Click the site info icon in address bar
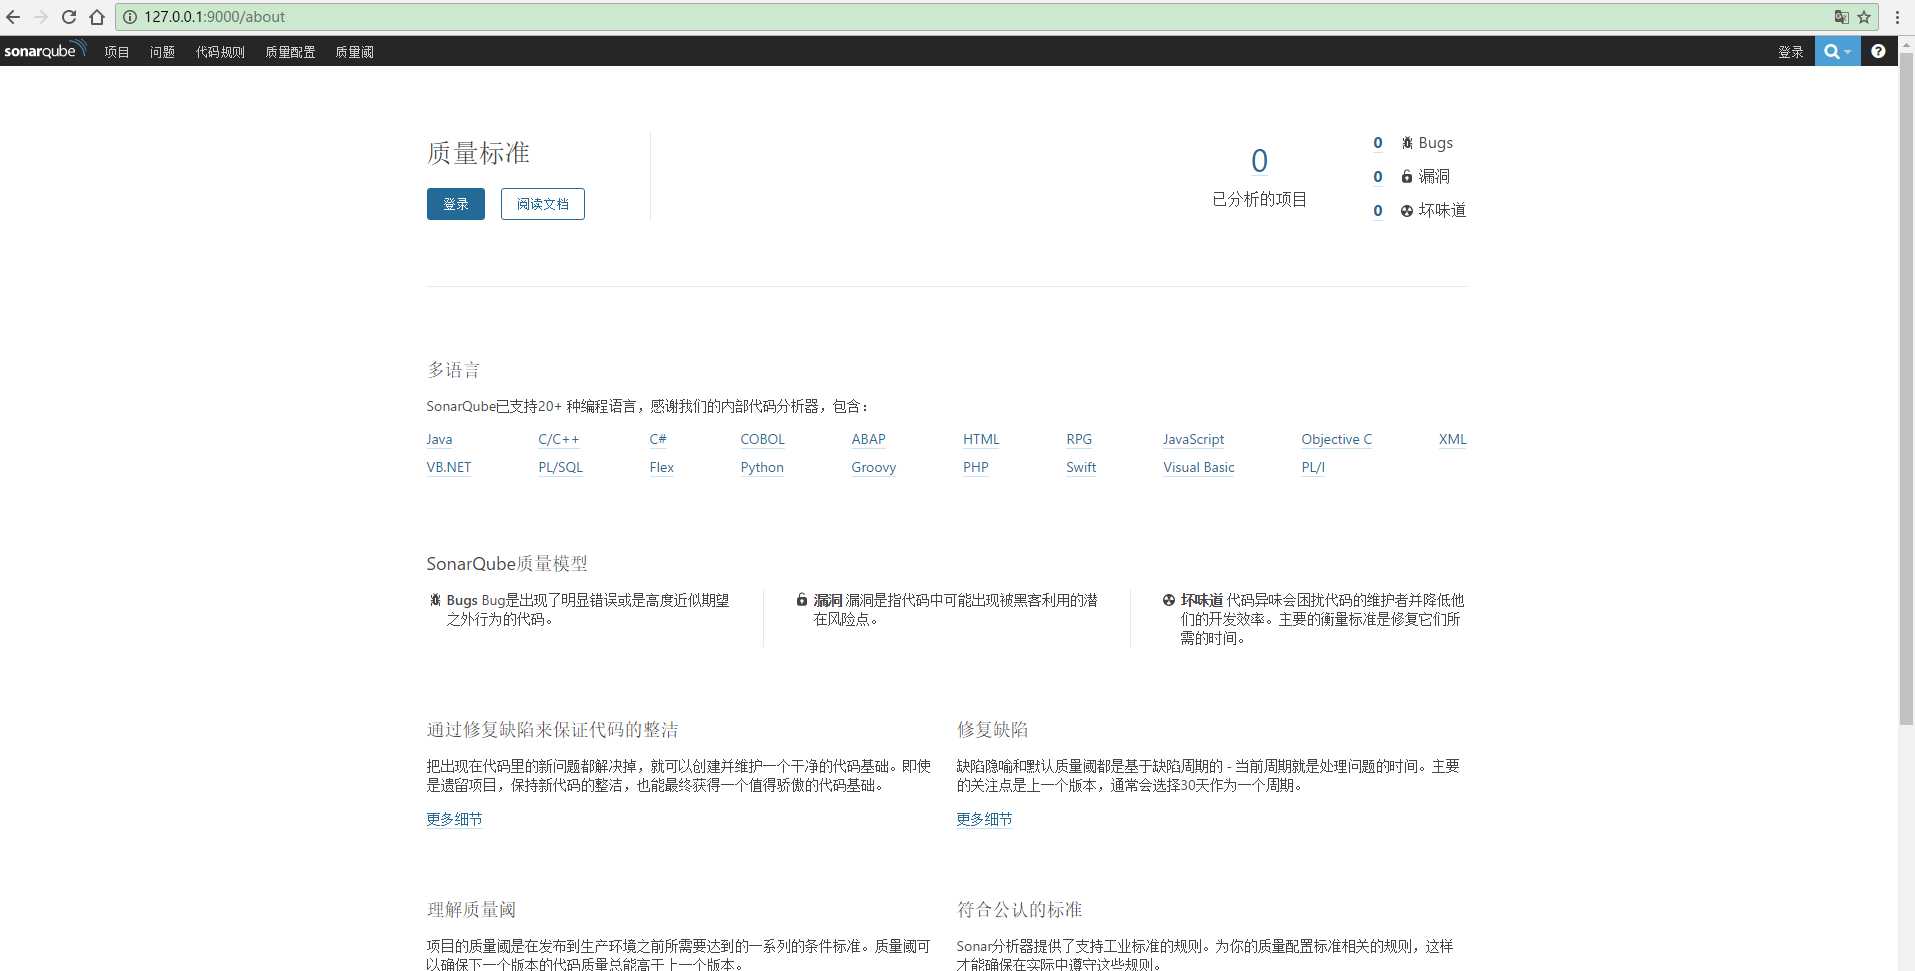 [130, 17]
